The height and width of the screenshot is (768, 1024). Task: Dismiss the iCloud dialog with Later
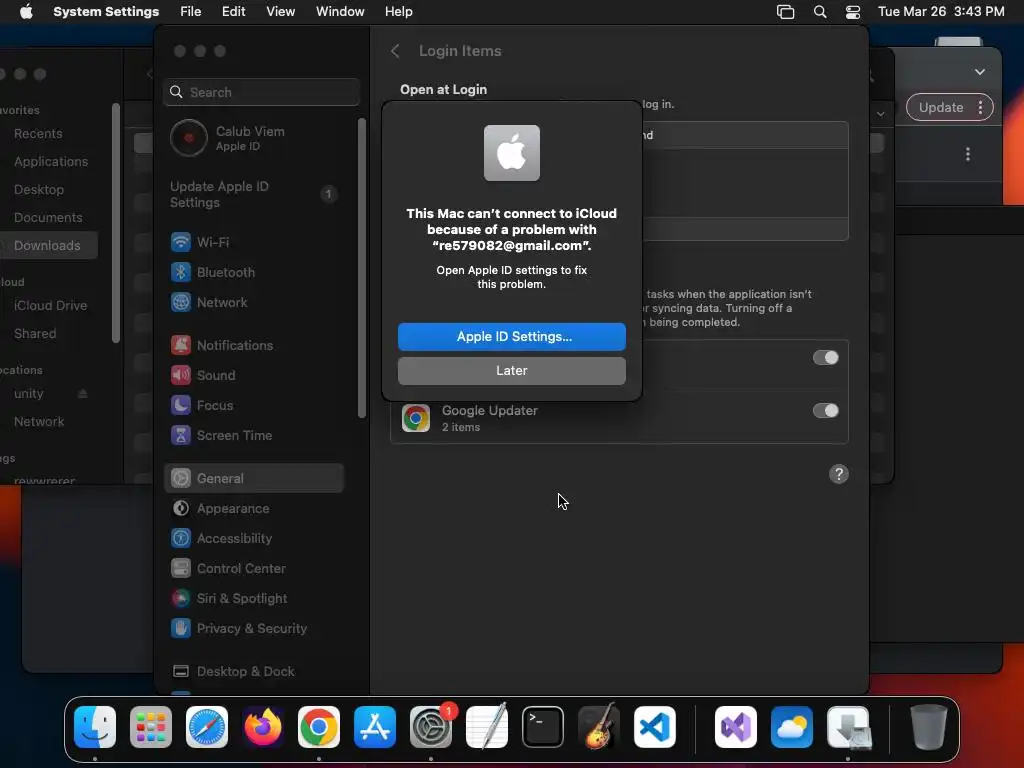pyautogui.click(x=511, y=370)
